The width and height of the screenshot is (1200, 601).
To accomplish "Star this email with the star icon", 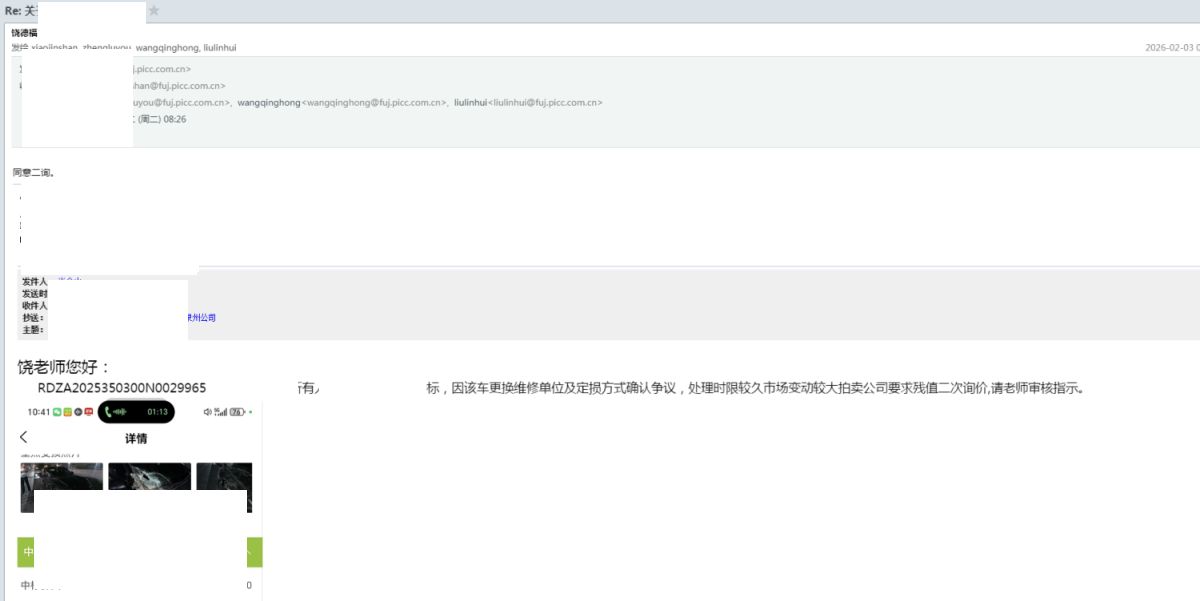I will tap(154, 11).
